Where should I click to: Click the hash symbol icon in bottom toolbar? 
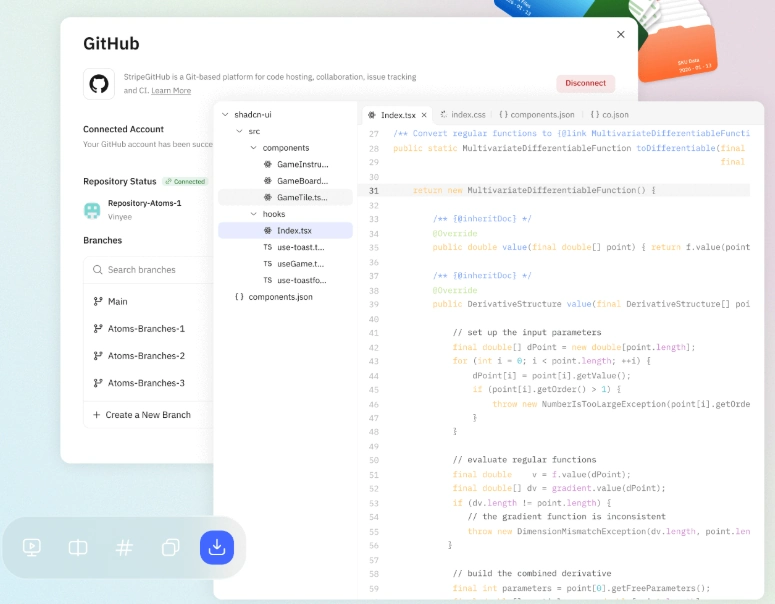pos(124,547)
